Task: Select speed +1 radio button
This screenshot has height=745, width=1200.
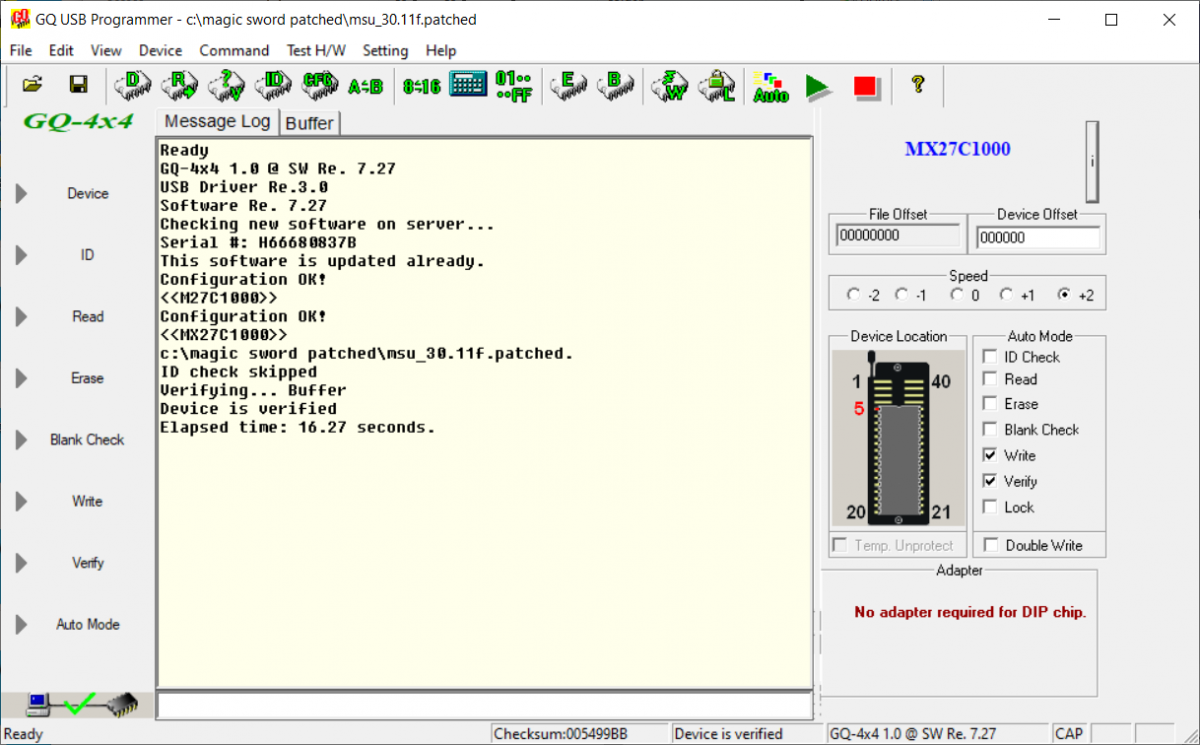Action: (1006, 295)
